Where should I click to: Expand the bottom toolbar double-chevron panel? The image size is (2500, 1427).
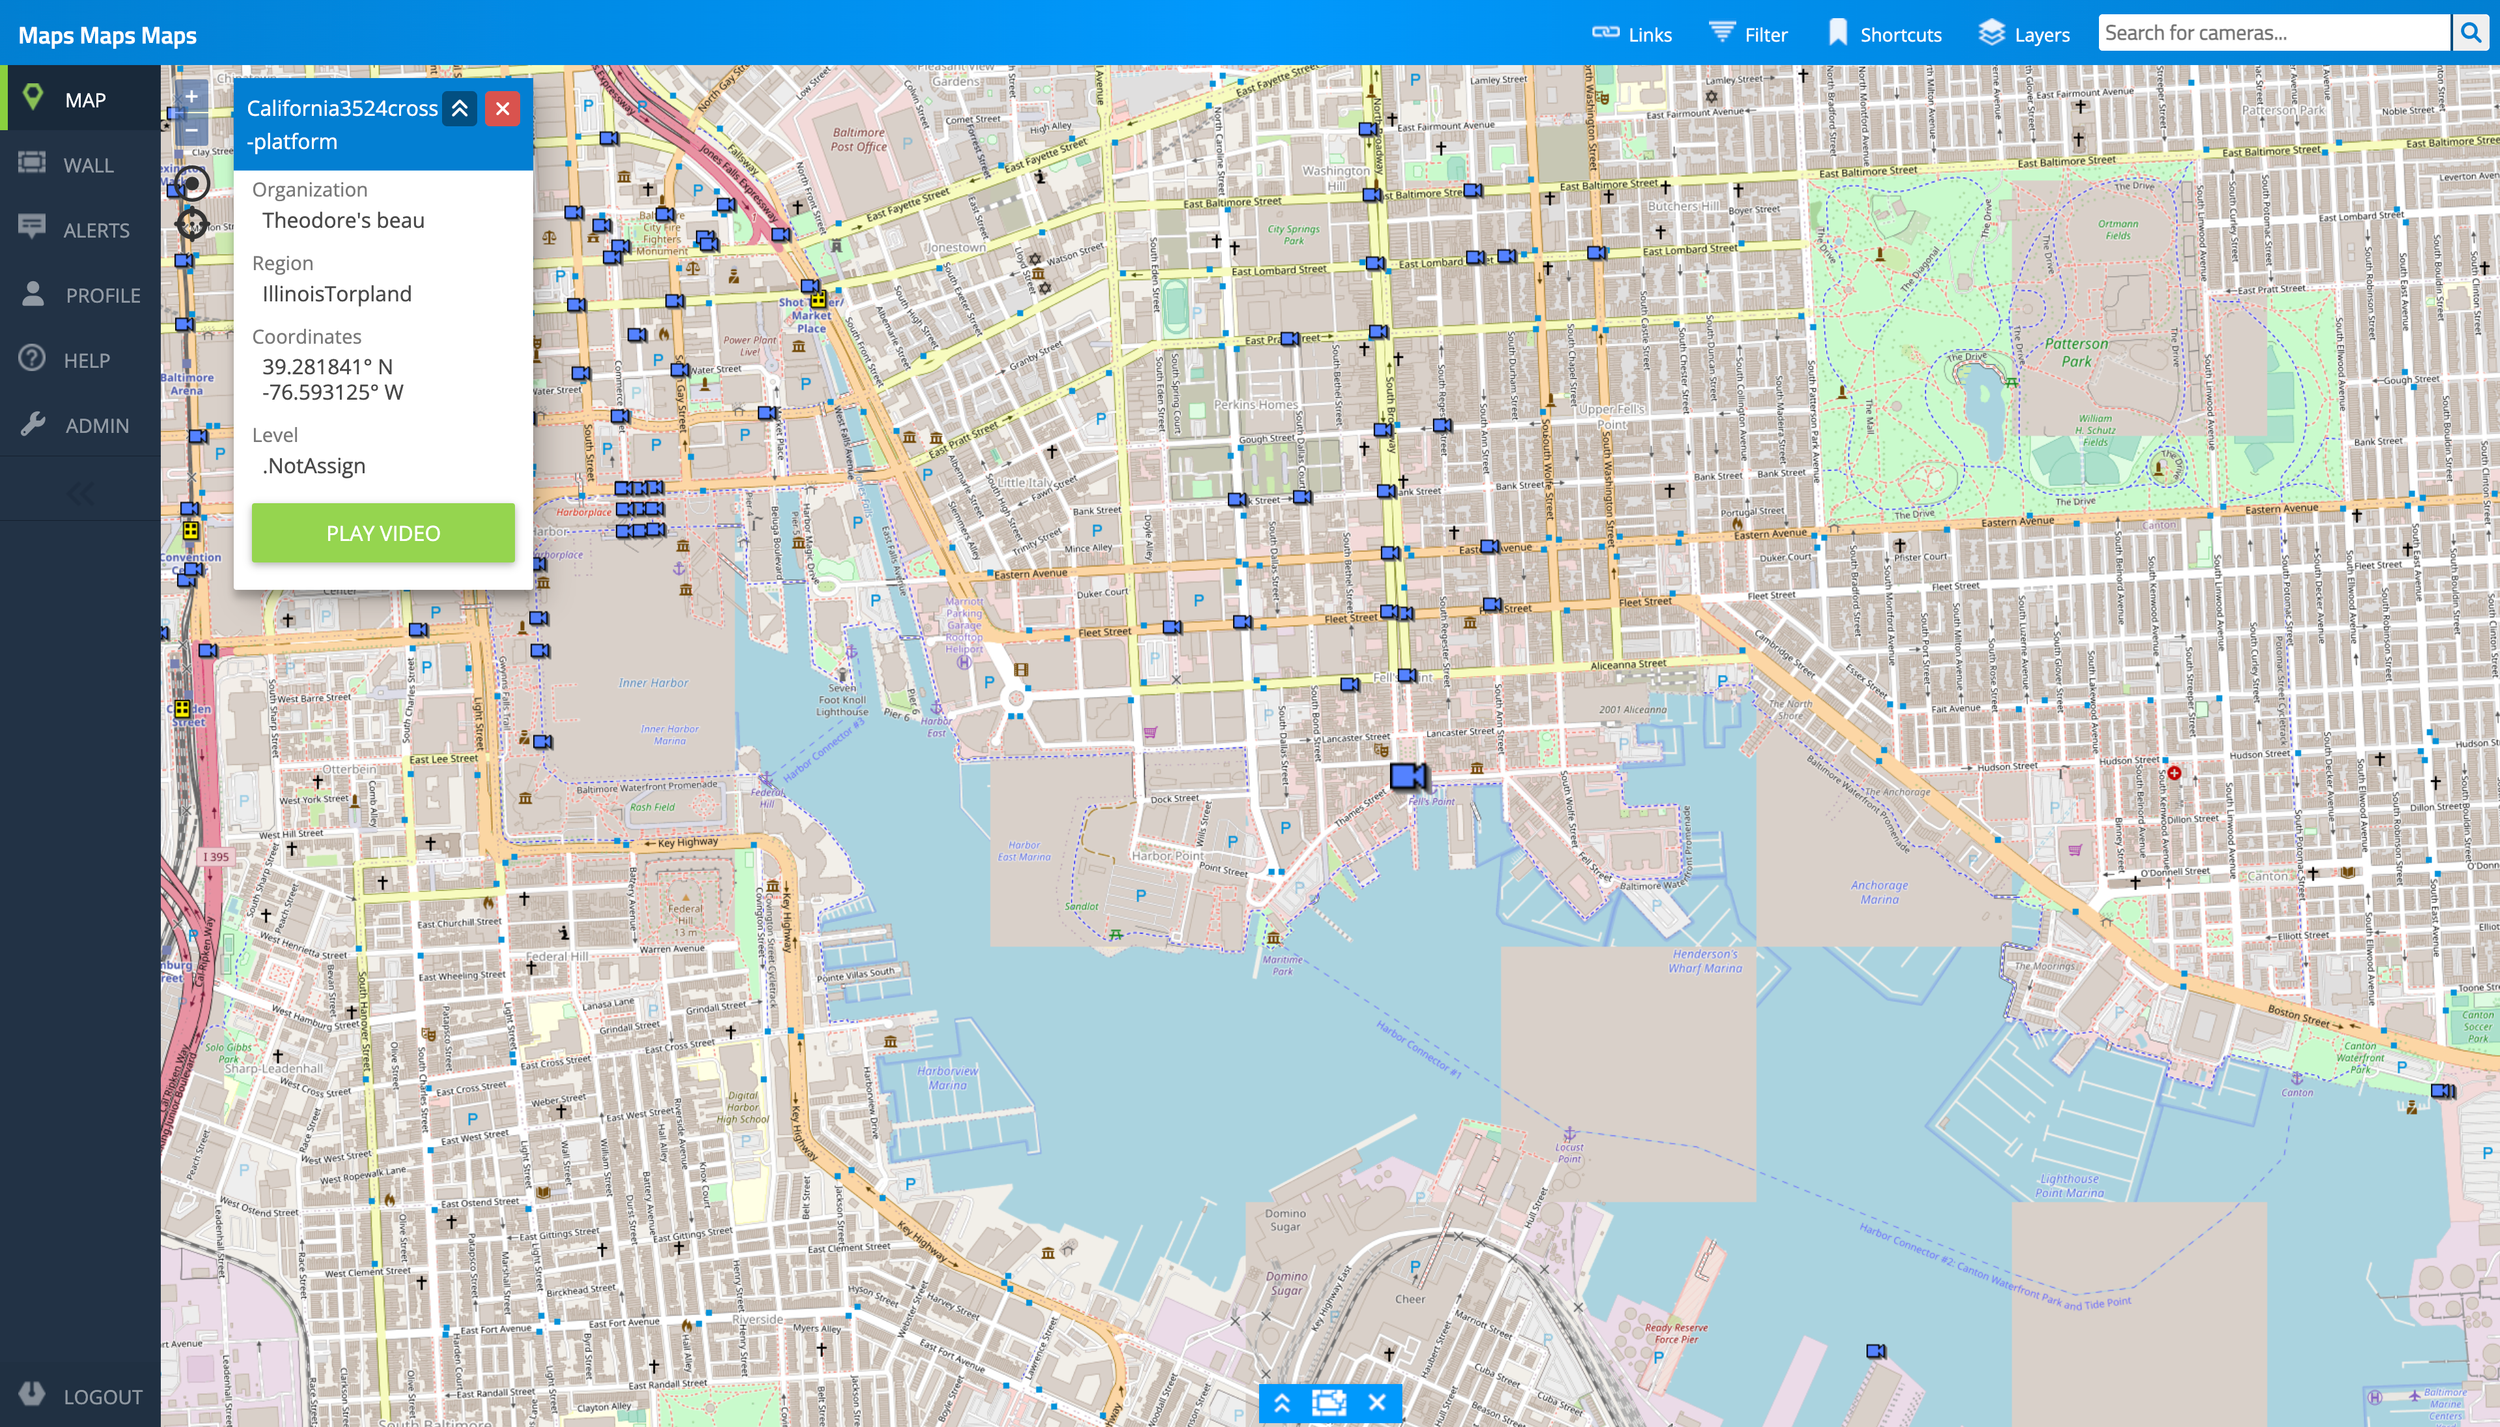tap(1282, 1402)
